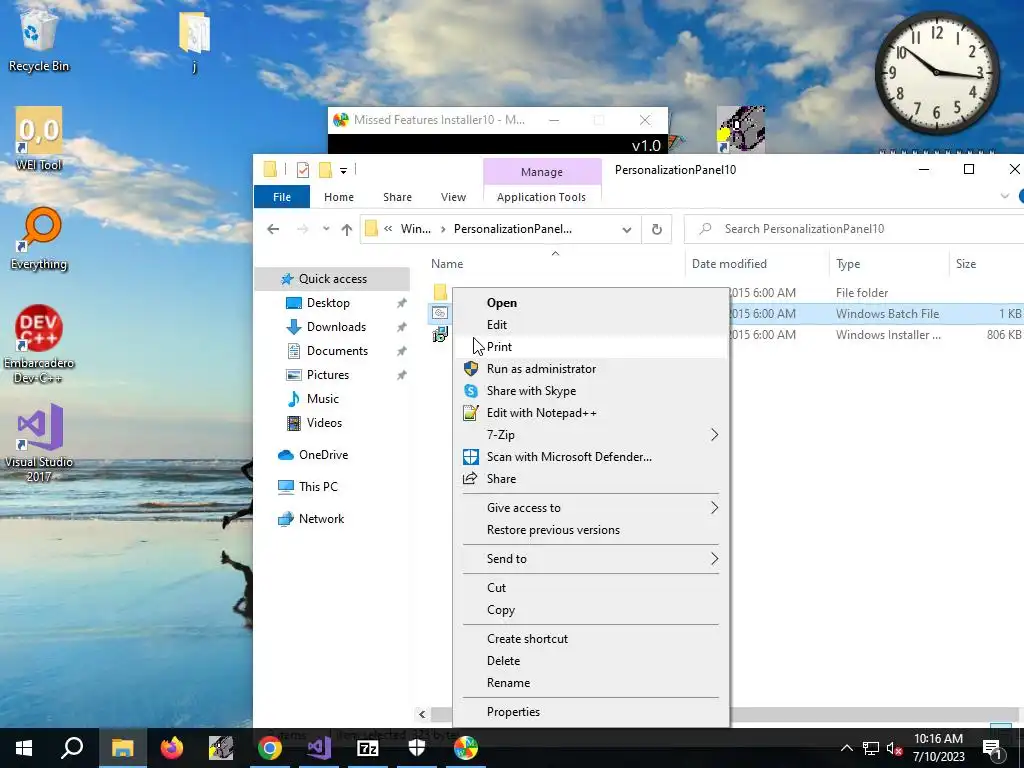
Task: Choose Edit from the context menu
Action: coord(591,325)
